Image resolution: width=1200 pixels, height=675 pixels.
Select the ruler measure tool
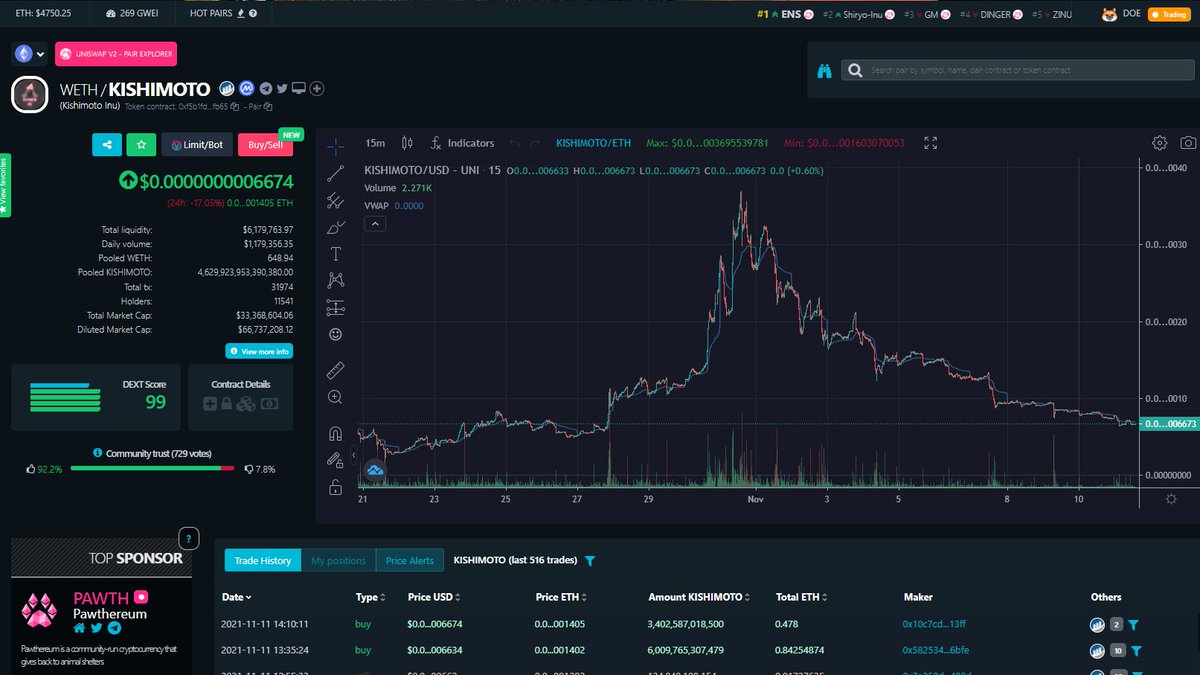point(336,371)
